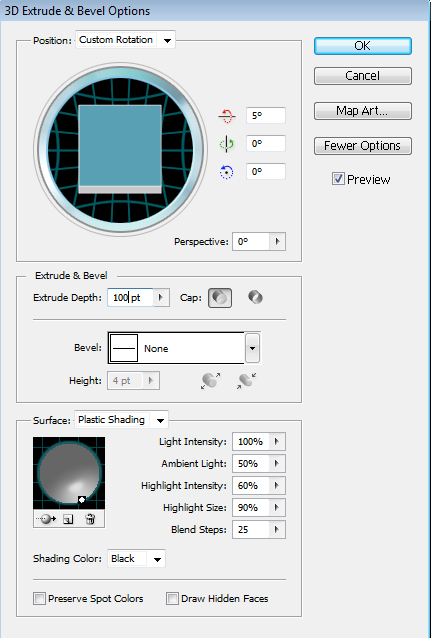438x638 pixels.
Task: Click the Z-axis rotation icon
Action: [x=227, y=172]
